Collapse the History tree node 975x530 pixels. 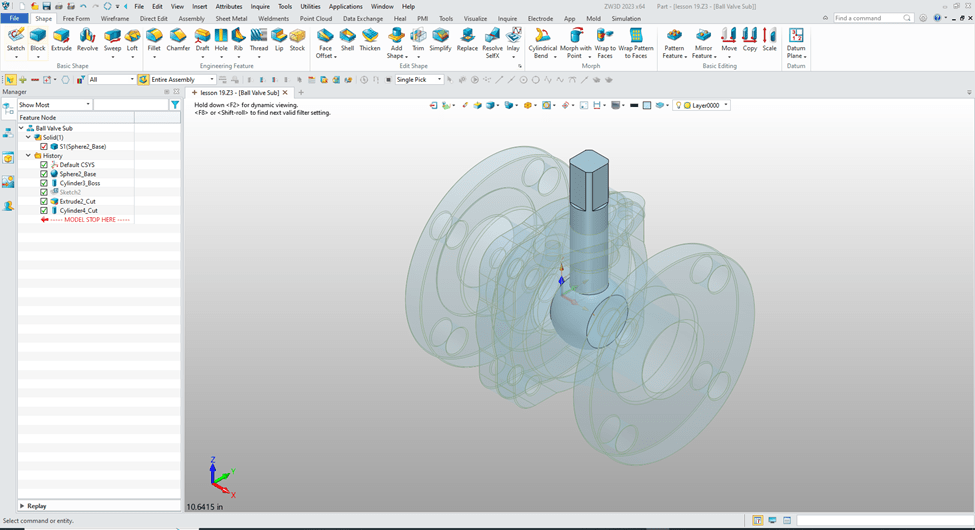pos(28,156)
